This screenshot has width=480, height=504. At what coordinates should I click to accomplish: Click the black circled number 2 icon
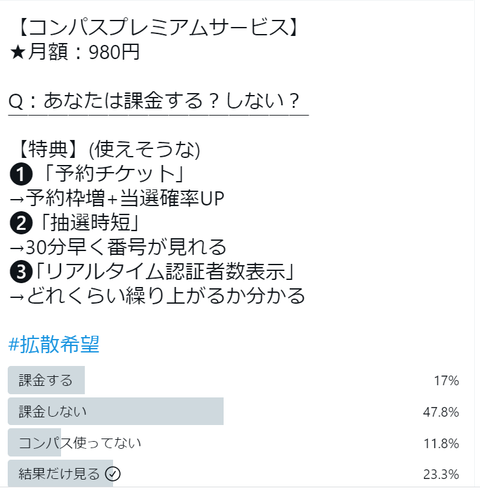point(21,223)
